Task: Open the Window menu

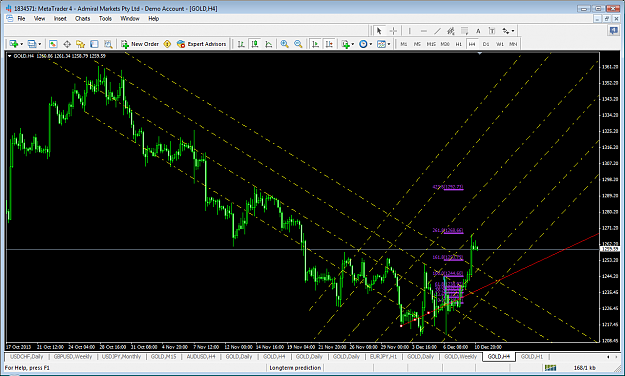Action: tap(130, 18)
